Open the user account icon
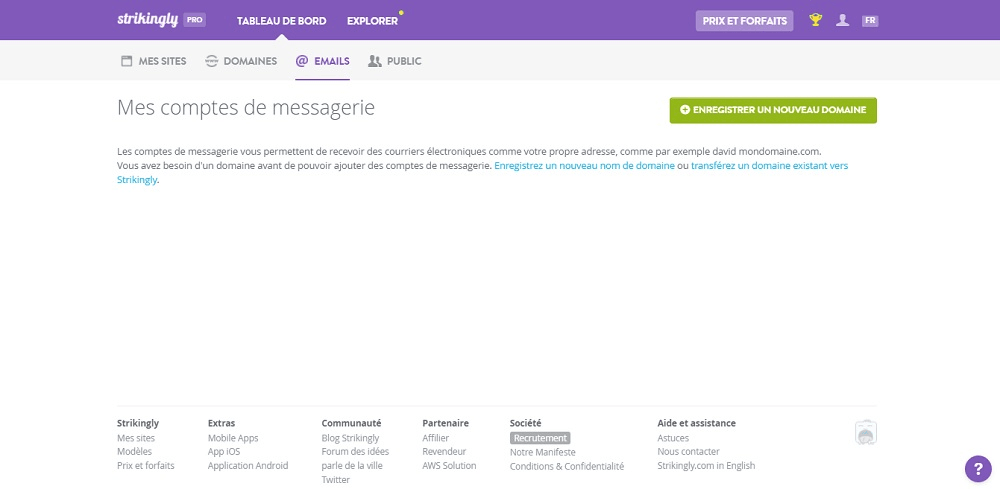 [x=842, y=20]
